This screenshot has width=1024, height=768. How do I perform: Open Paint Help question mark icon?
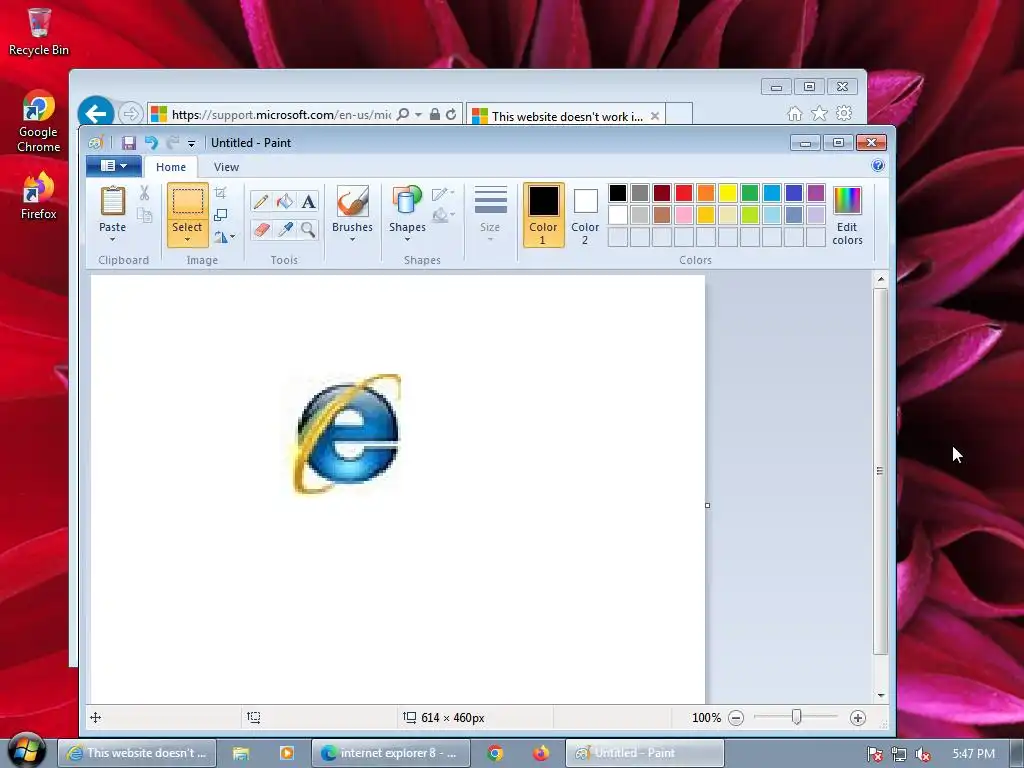[878, 166]
